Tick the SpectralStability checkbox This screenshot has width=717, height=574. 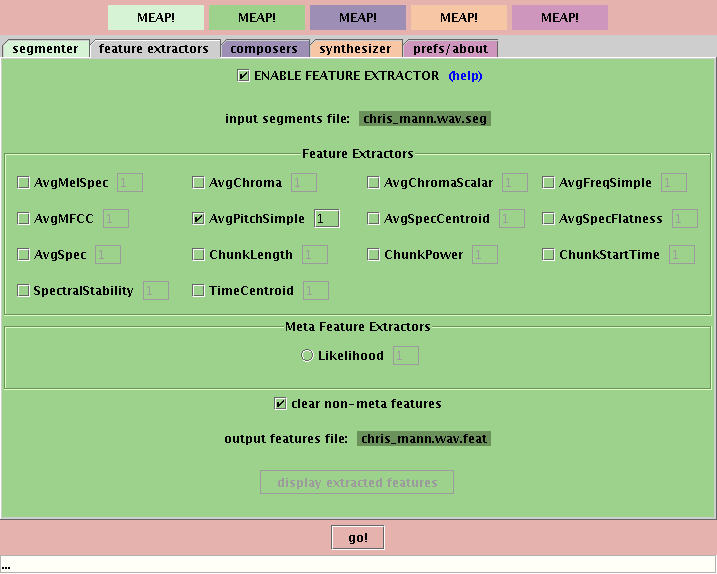coord(24,291)
